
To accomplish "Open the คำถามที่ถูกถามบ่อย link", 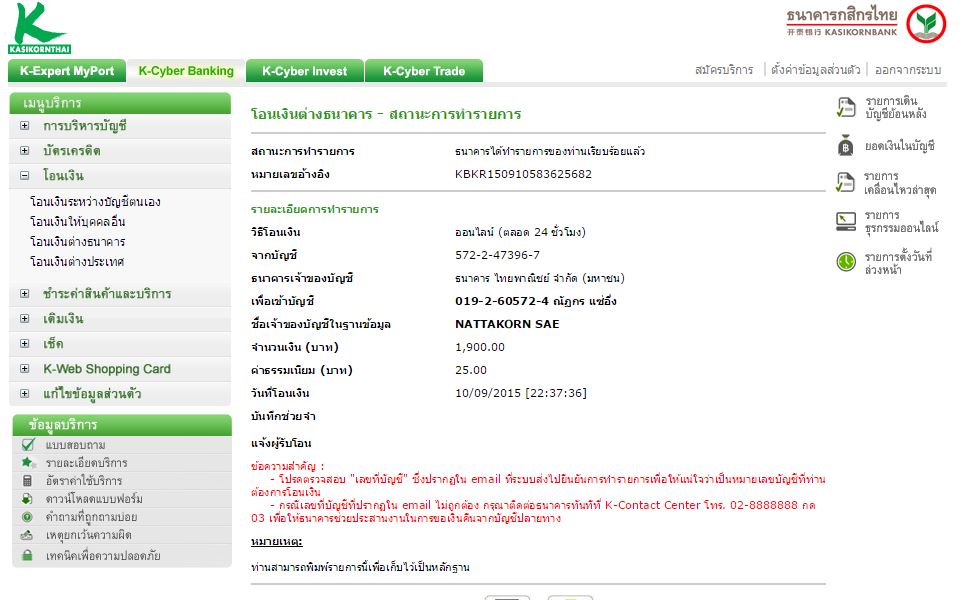I will point(91,517).
